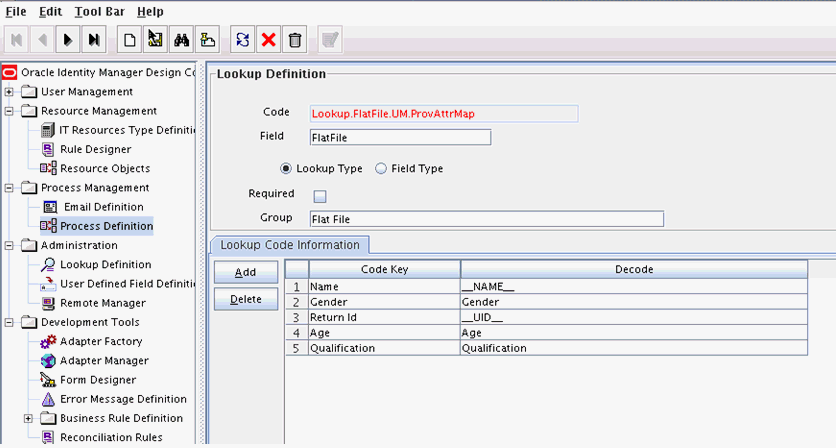Jump to last record toolbar button
The width and height of the screenshot is (836, 448).
[x=93, y=40]
